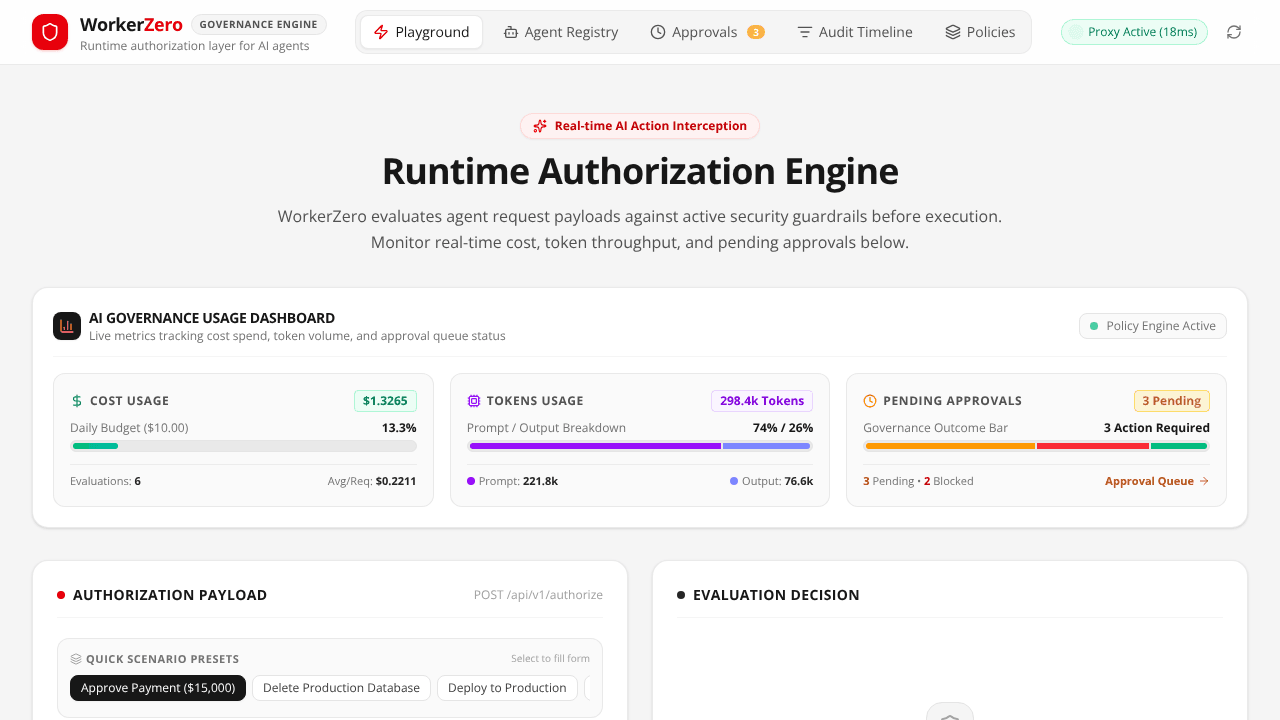Click the GOVERNANCE ENGINE label
1280x720 pixels.
259,24
